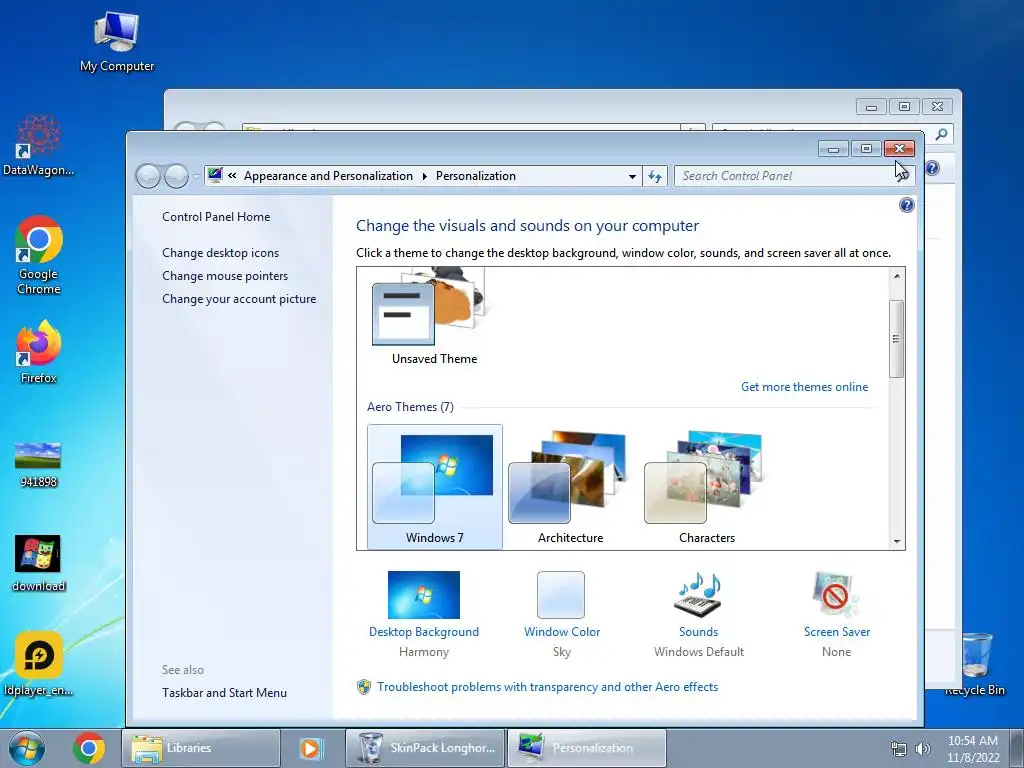Image resolution: width=1024 pixels, height=768 pixels.
Task: Open Change your account picture link
Action: pyautogui.click(x=239, y=299)
